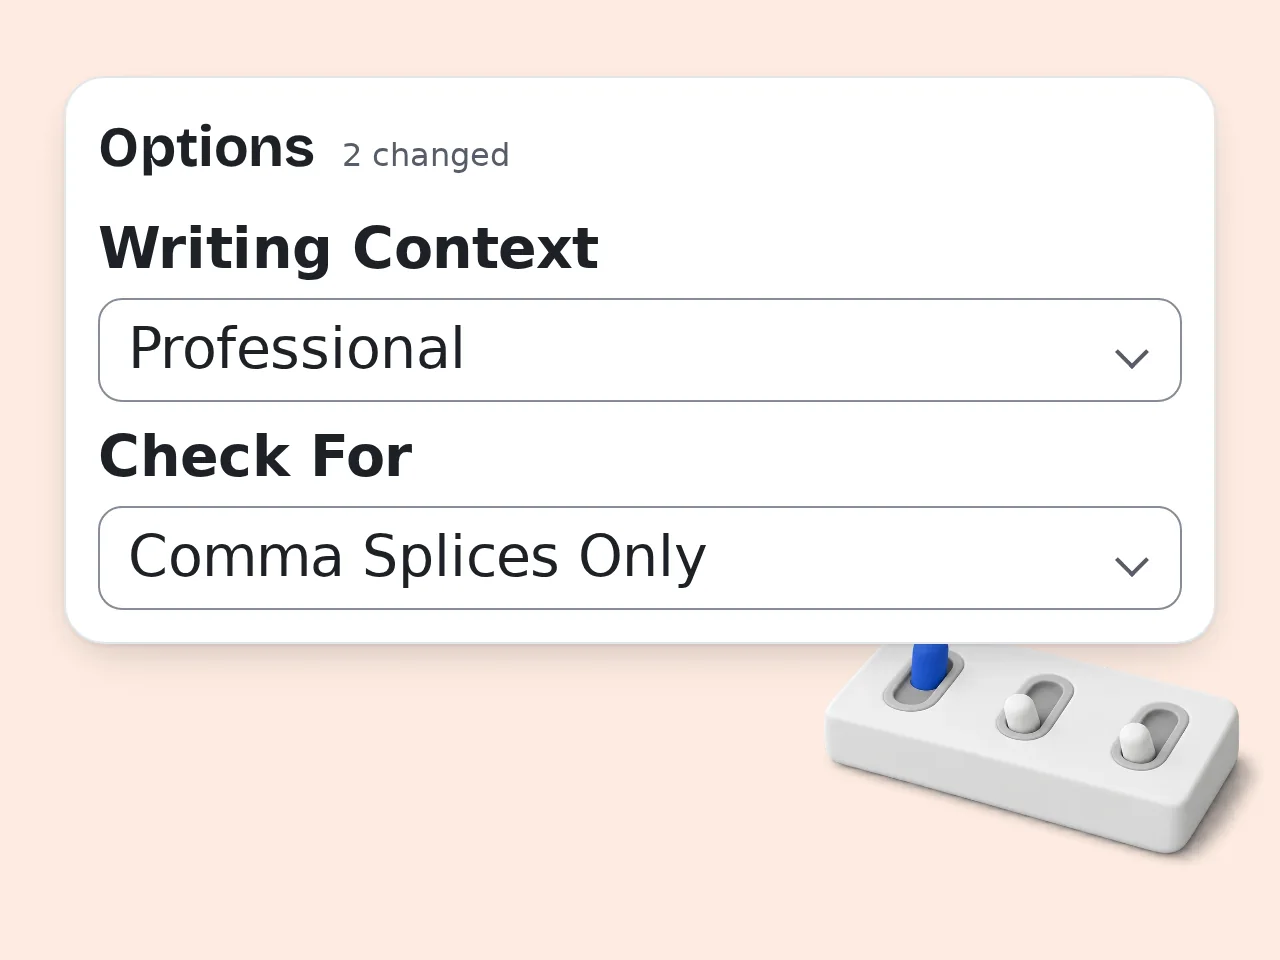Open the Check For dropdown
The width and height of the screenshot is (1280, 960).
point(640,558)
